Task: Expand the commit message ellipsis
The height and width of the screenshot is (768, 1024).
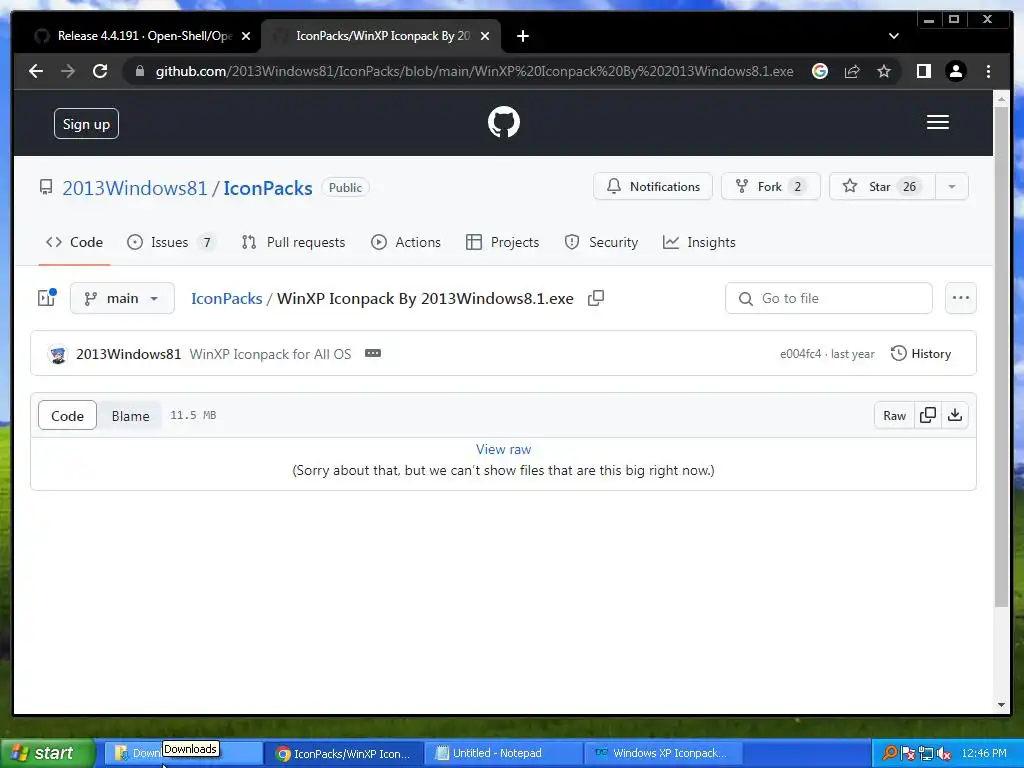Action: [373, 353]
